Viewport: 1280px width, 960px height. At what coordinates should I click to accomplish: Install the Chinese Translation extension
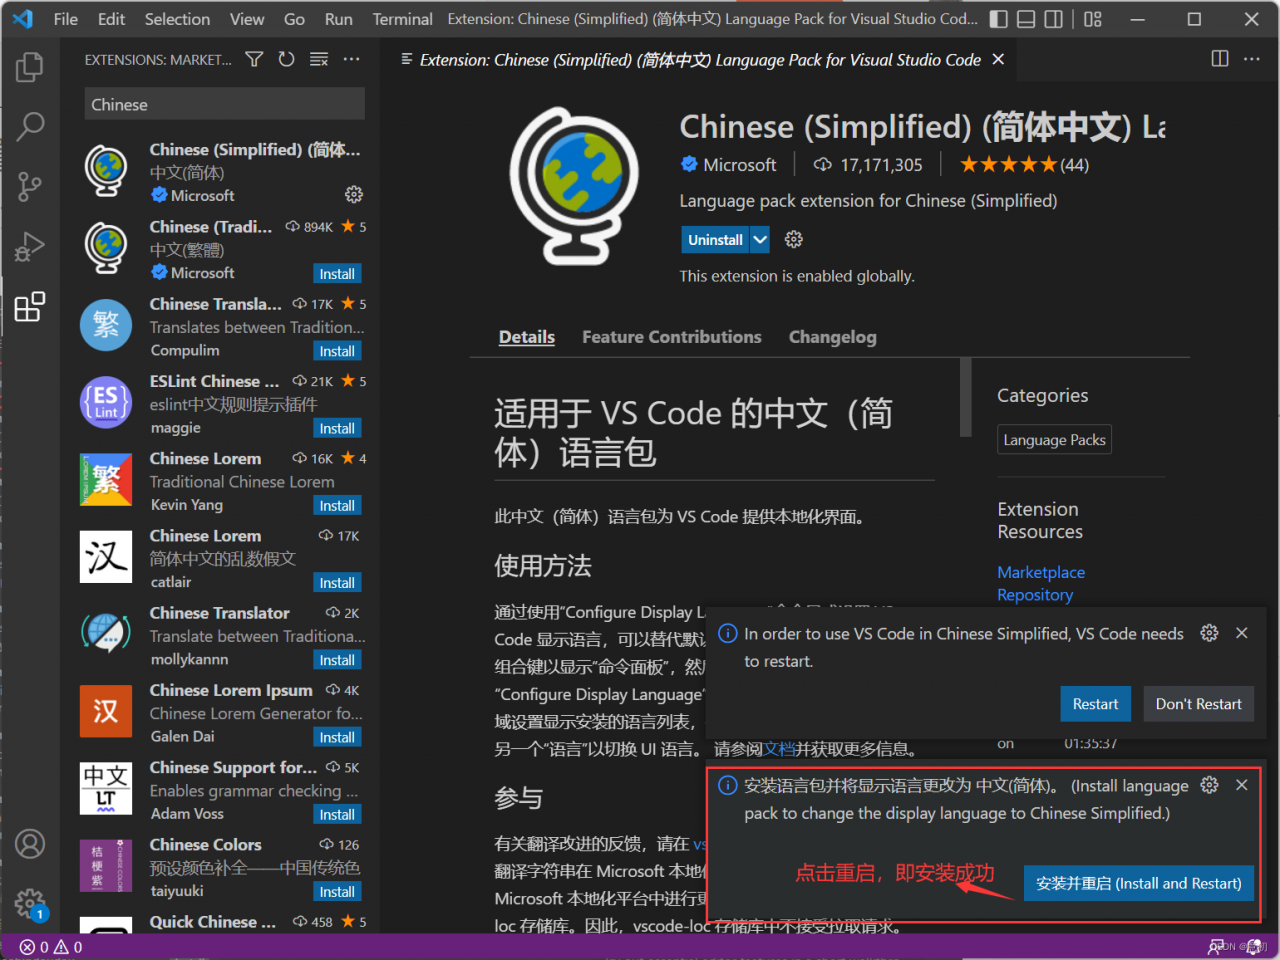pyautogui.click(x=337, y=351)
